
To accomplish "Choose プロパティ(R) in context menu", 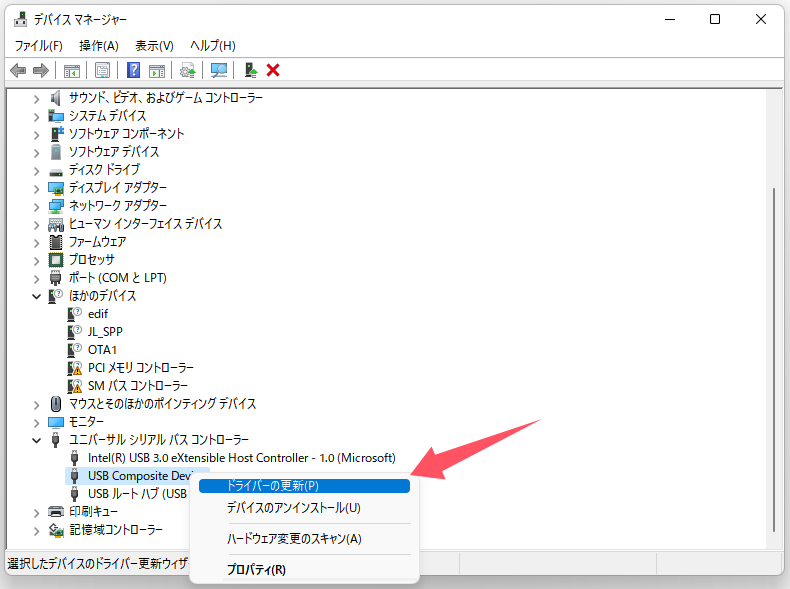I will [x=304, y=570].
